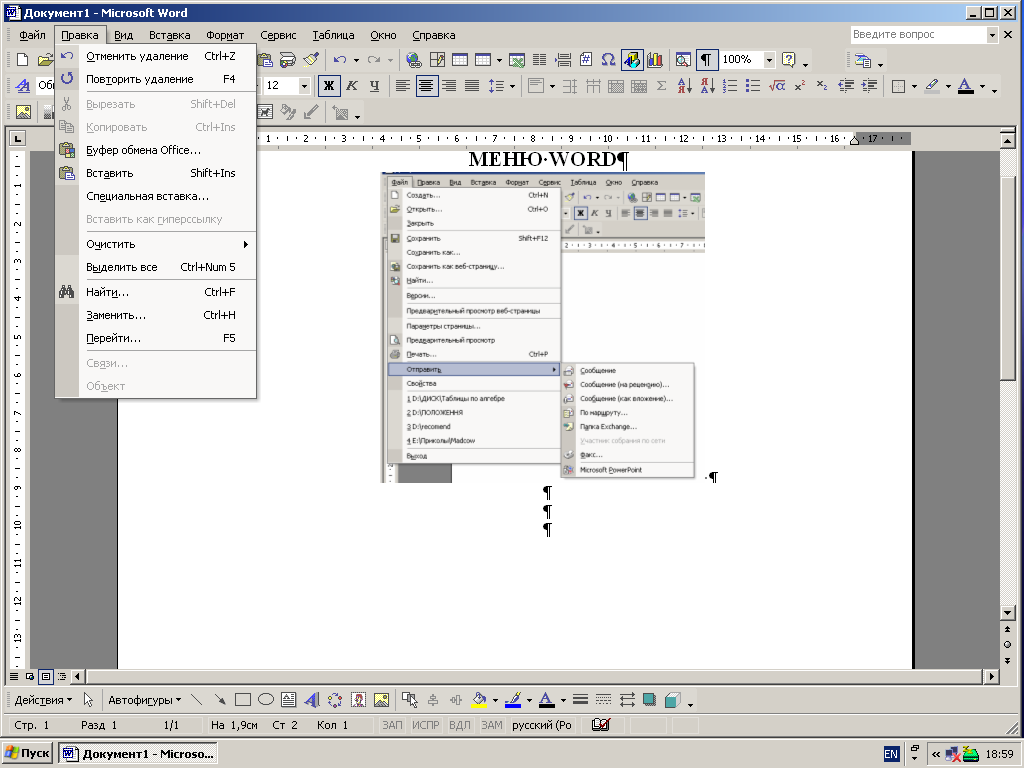Toggle Bold (Ж) formatting
This screenshot has height=768, width=1024.
pos(328,86)
